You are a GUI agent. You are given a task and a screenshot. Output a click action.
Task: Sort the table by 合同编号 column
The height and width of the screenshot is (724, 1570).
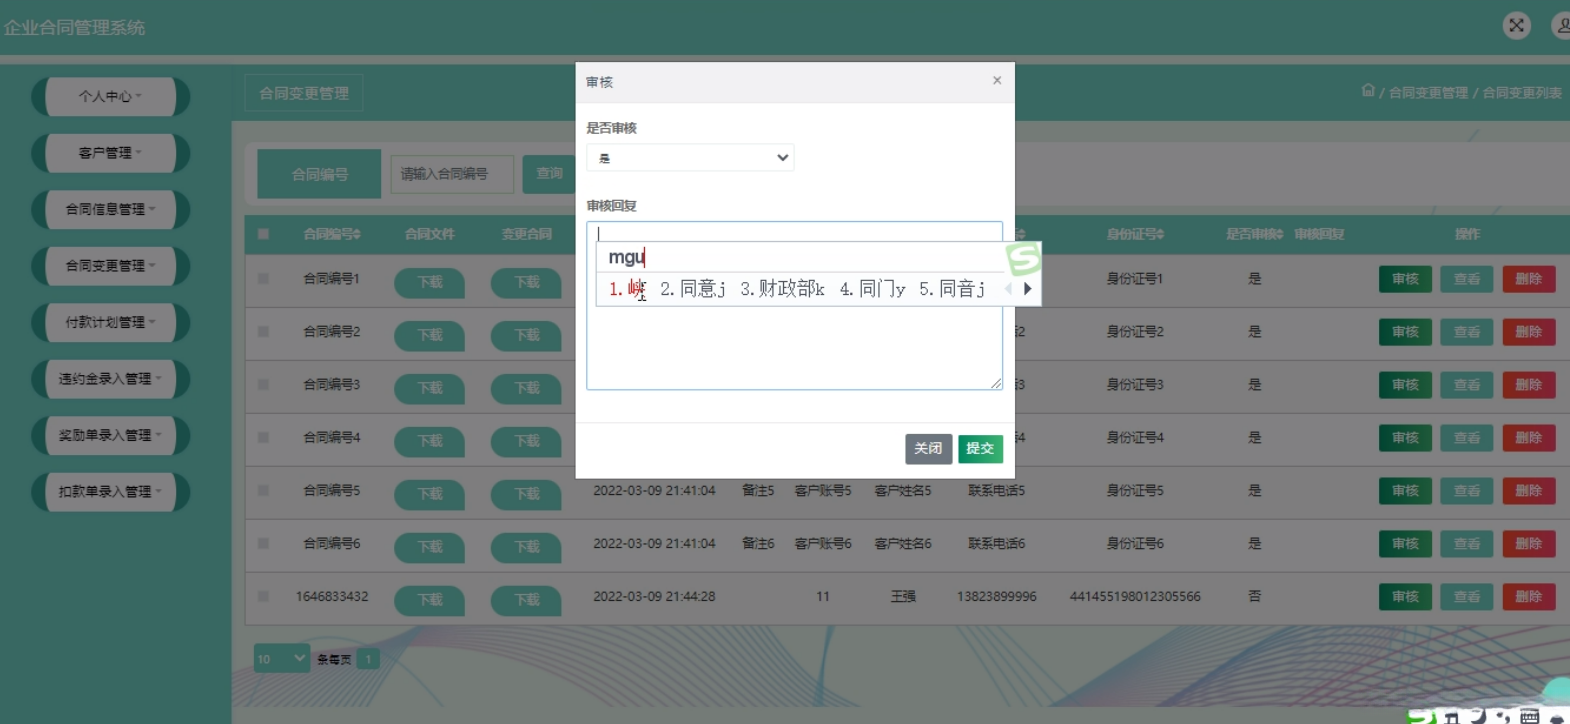(x=332, y=234)
